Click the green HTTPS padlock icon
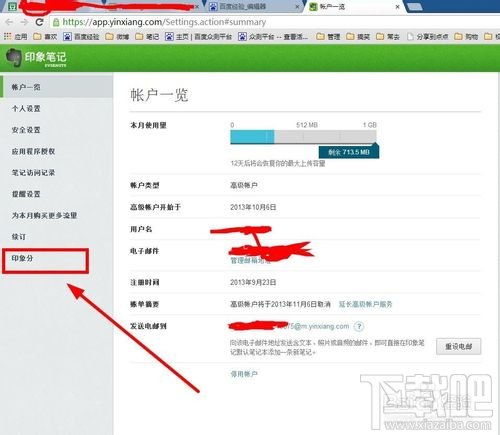This screenshot has height=435, width=500. click(x=56, y=22)
